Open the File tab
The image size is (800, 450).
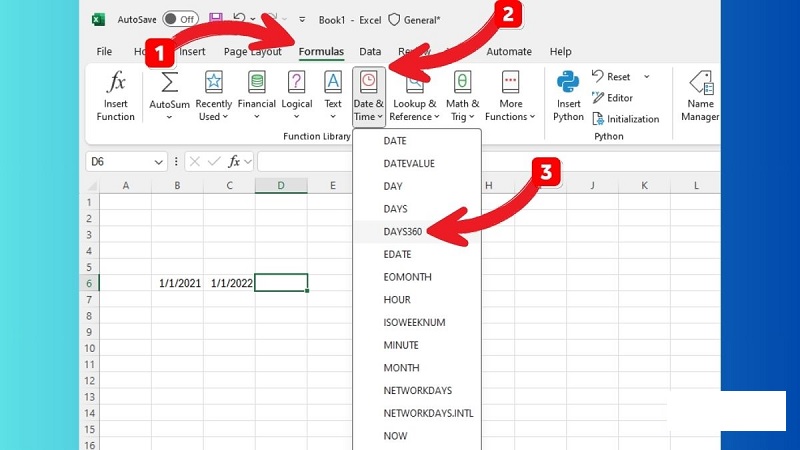pyautogui.click(x=104, y=52)
